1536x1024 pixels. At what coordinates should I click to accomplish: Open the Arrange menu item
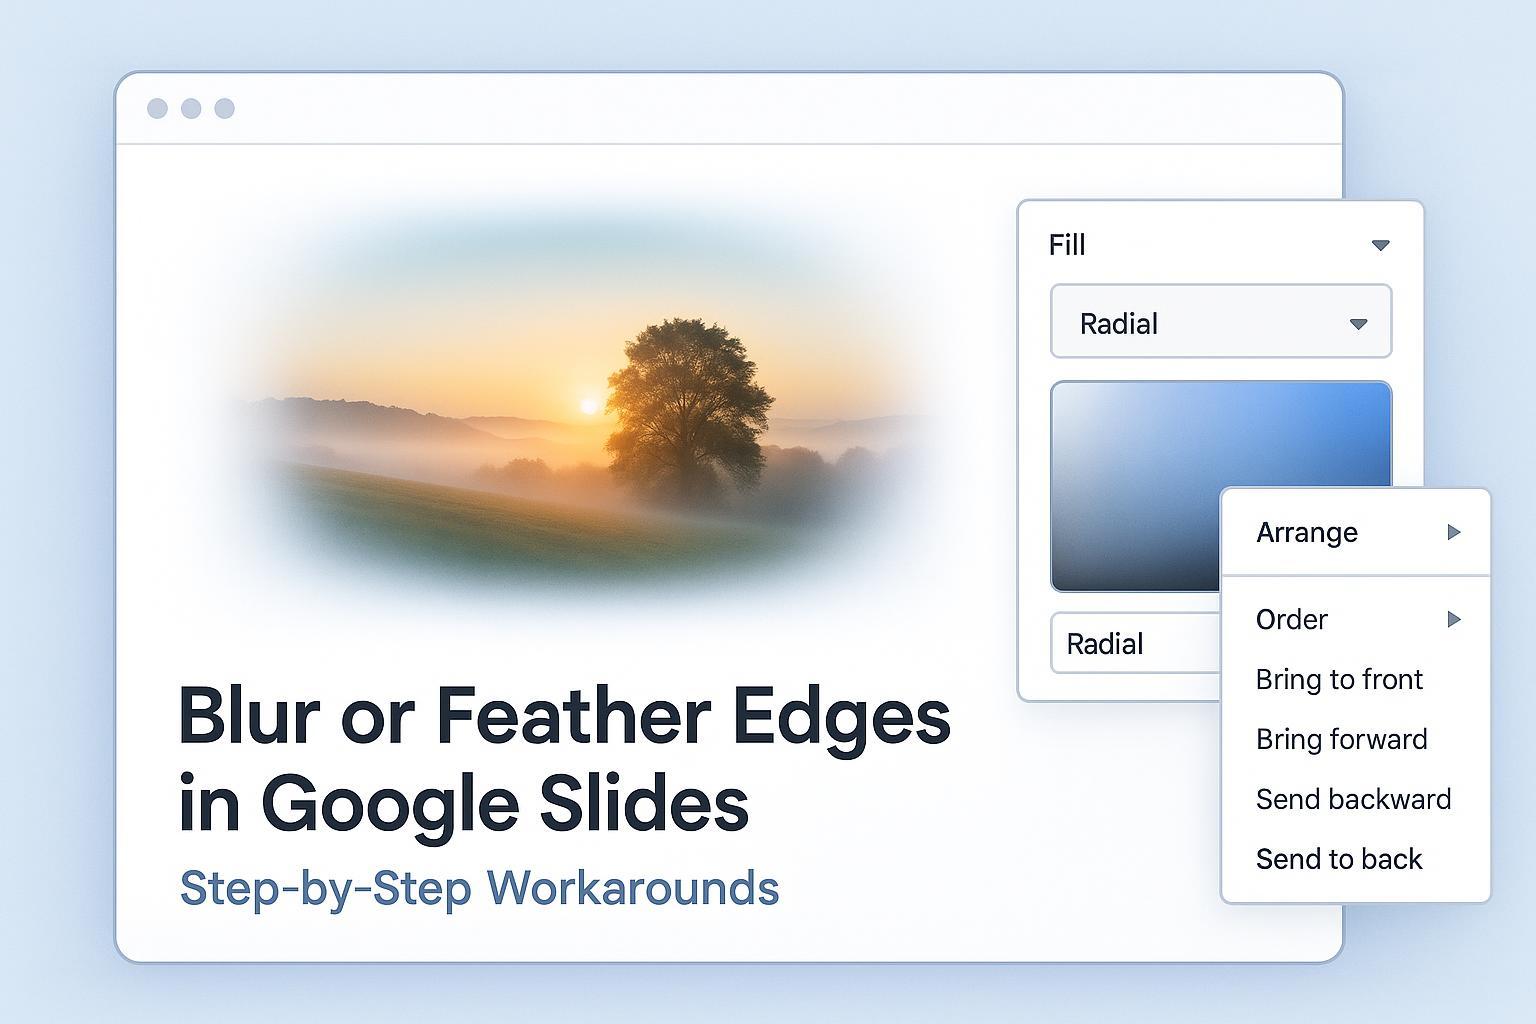pyautogui.click(x=1307, y=532)
